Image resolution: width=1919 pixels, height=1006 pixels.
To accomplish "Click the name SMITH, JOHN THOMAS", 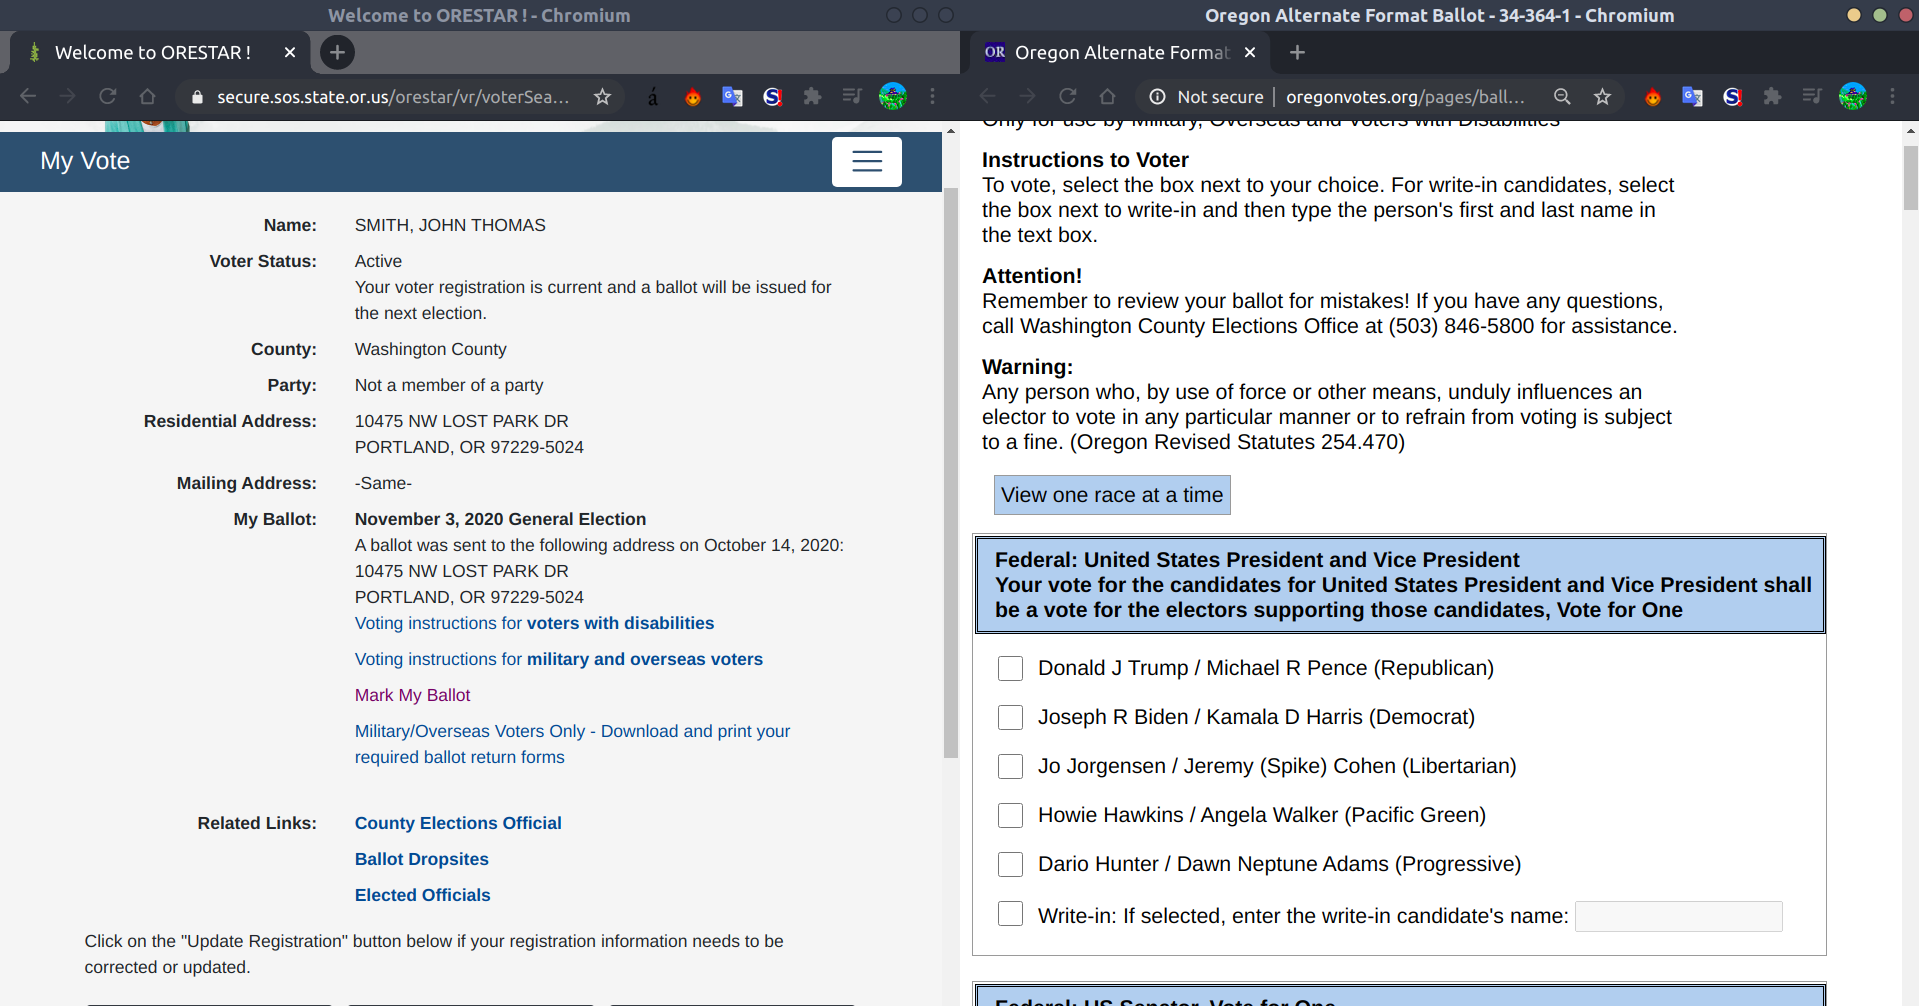I will click(450, 225).
